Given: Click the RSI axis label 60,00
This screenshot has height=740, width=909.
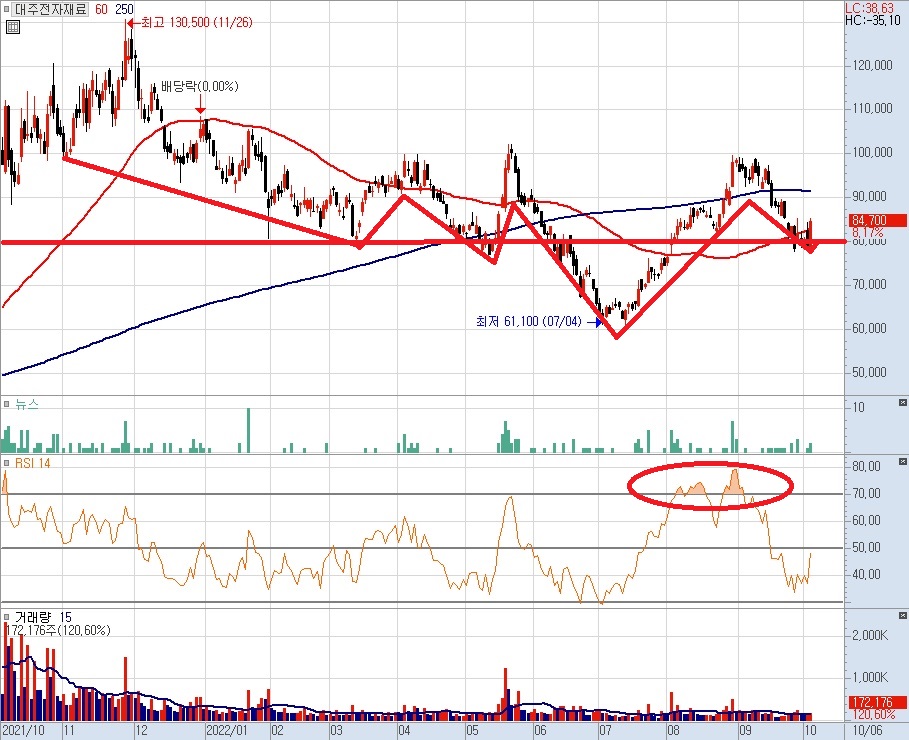Looking at the screenshot, I should click(x=867, y=520).
